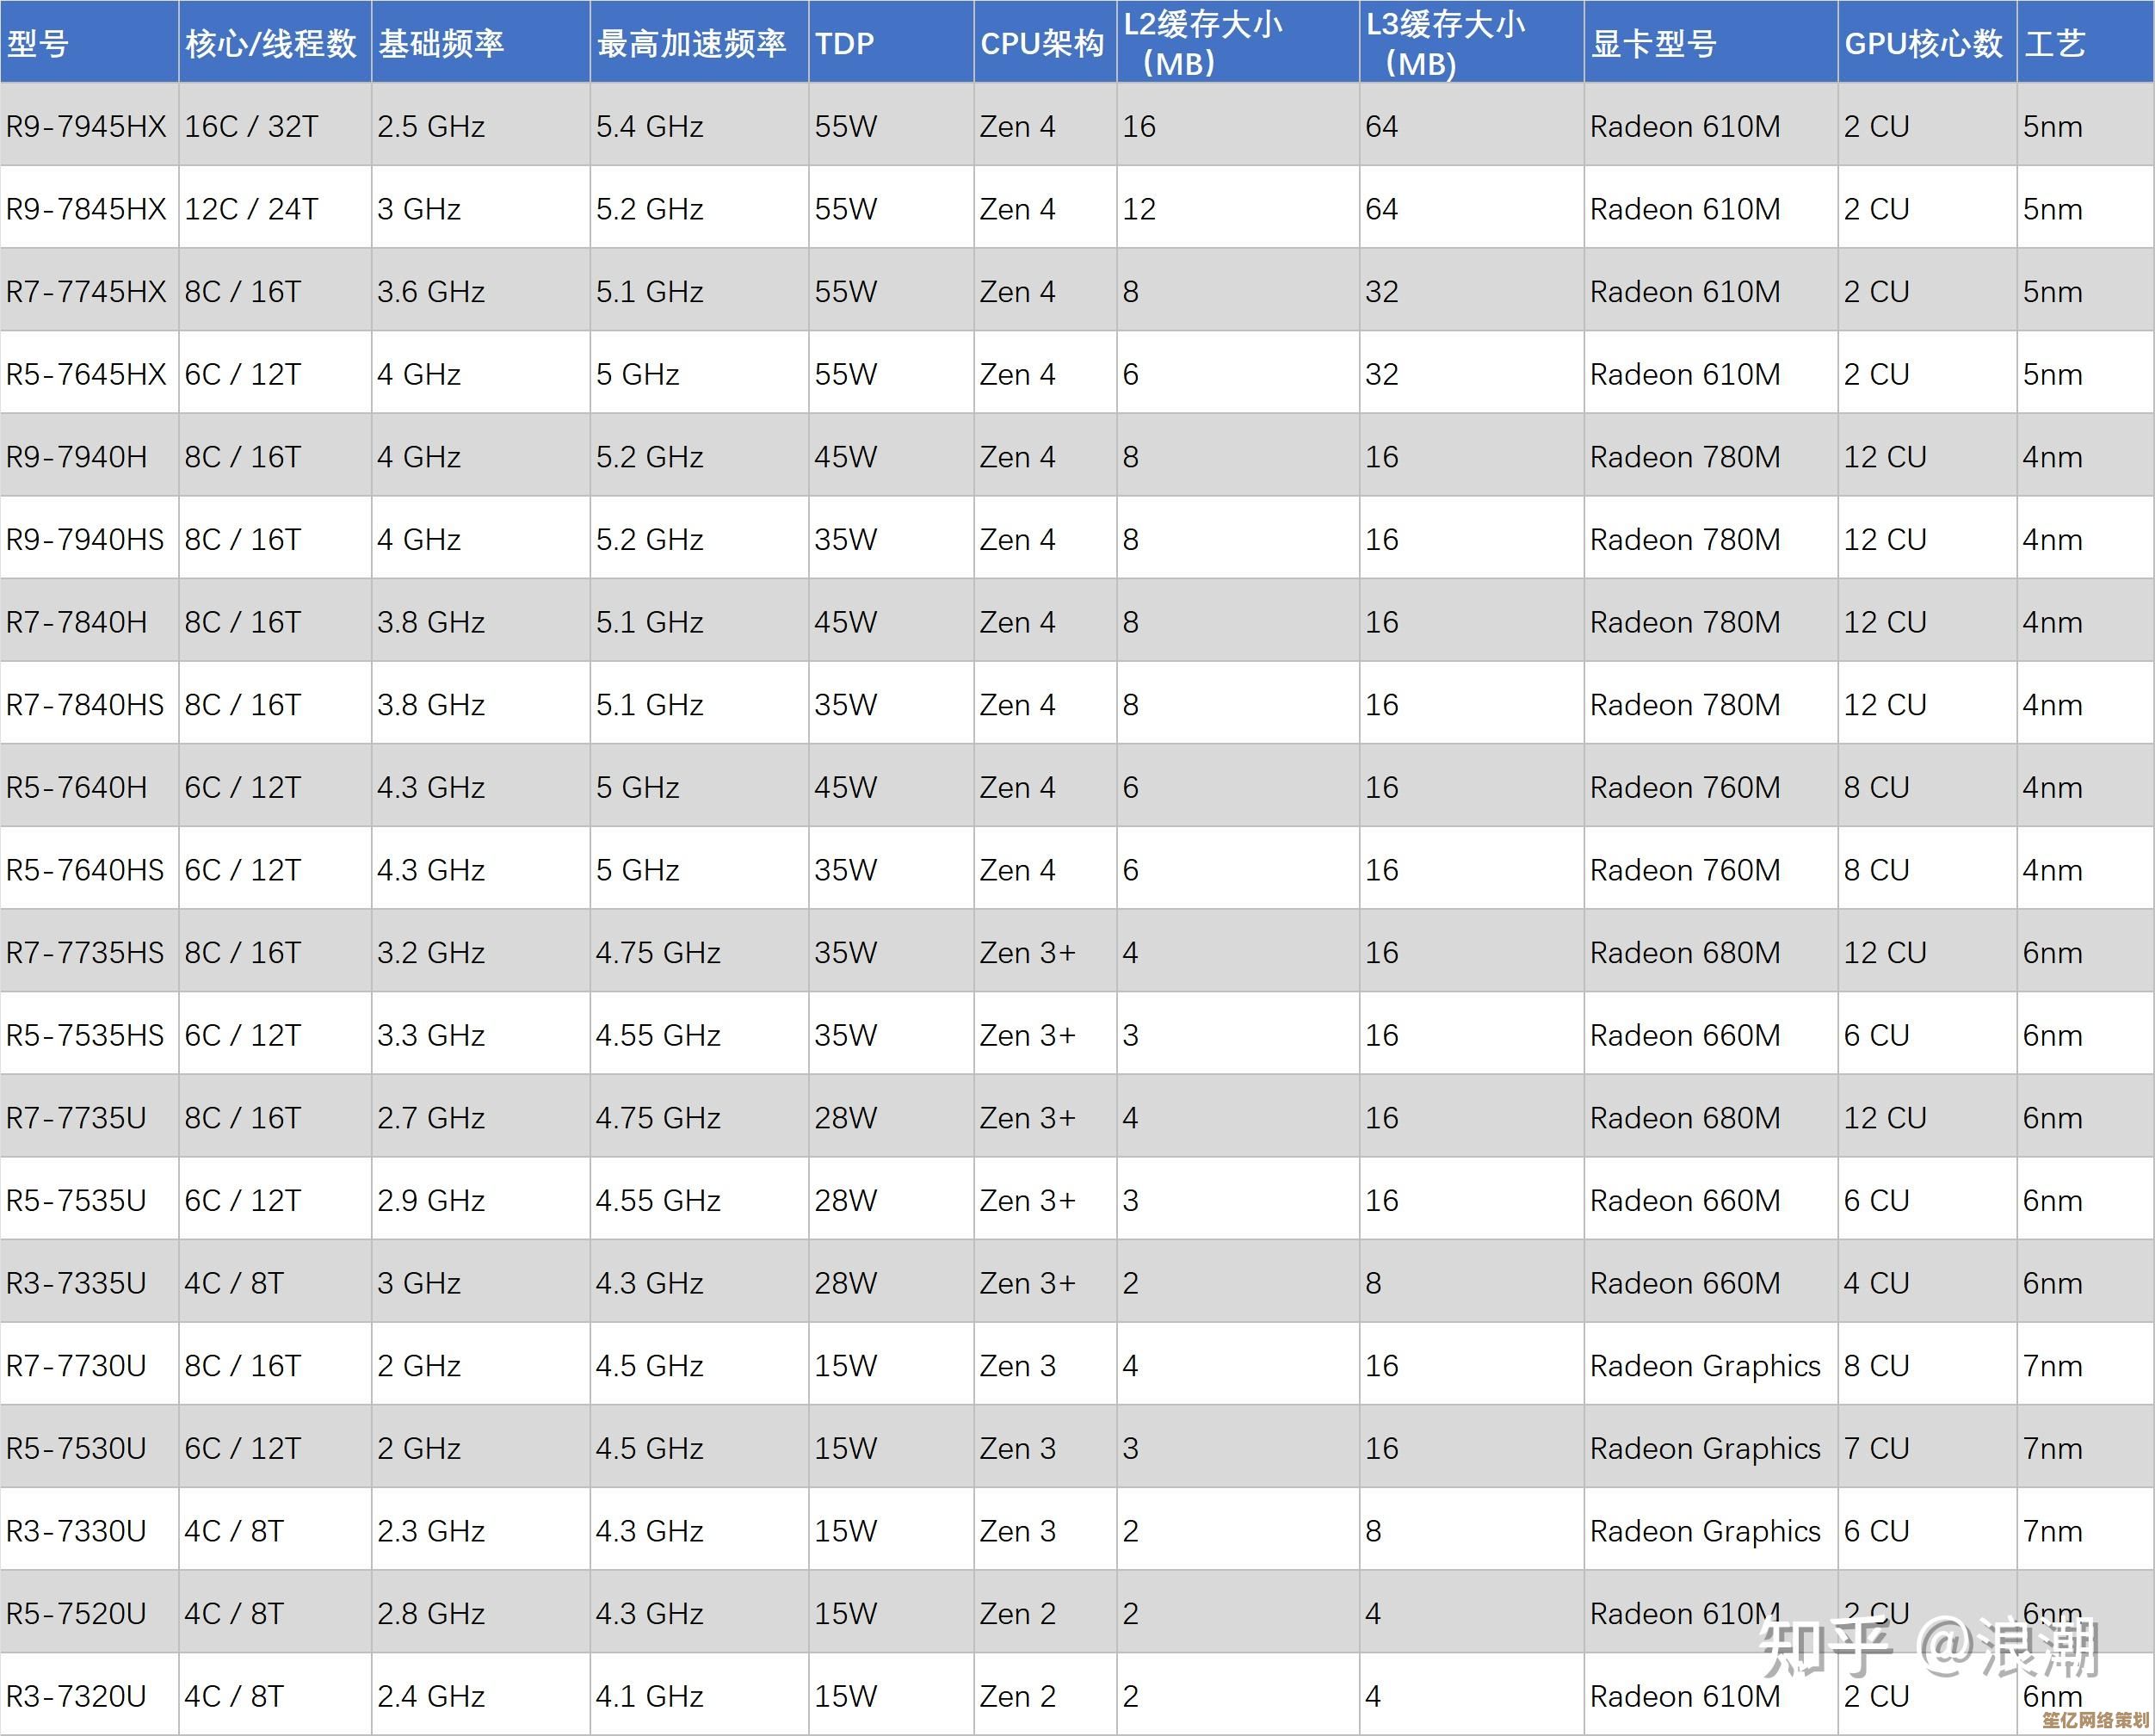Select the R3-7320U model cell

[77, 1696]
